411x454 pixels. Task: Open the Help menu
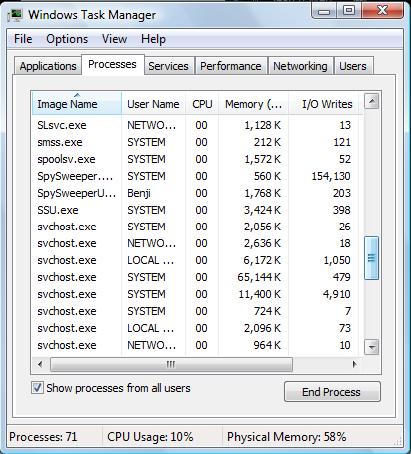click(x=153, y=39)
